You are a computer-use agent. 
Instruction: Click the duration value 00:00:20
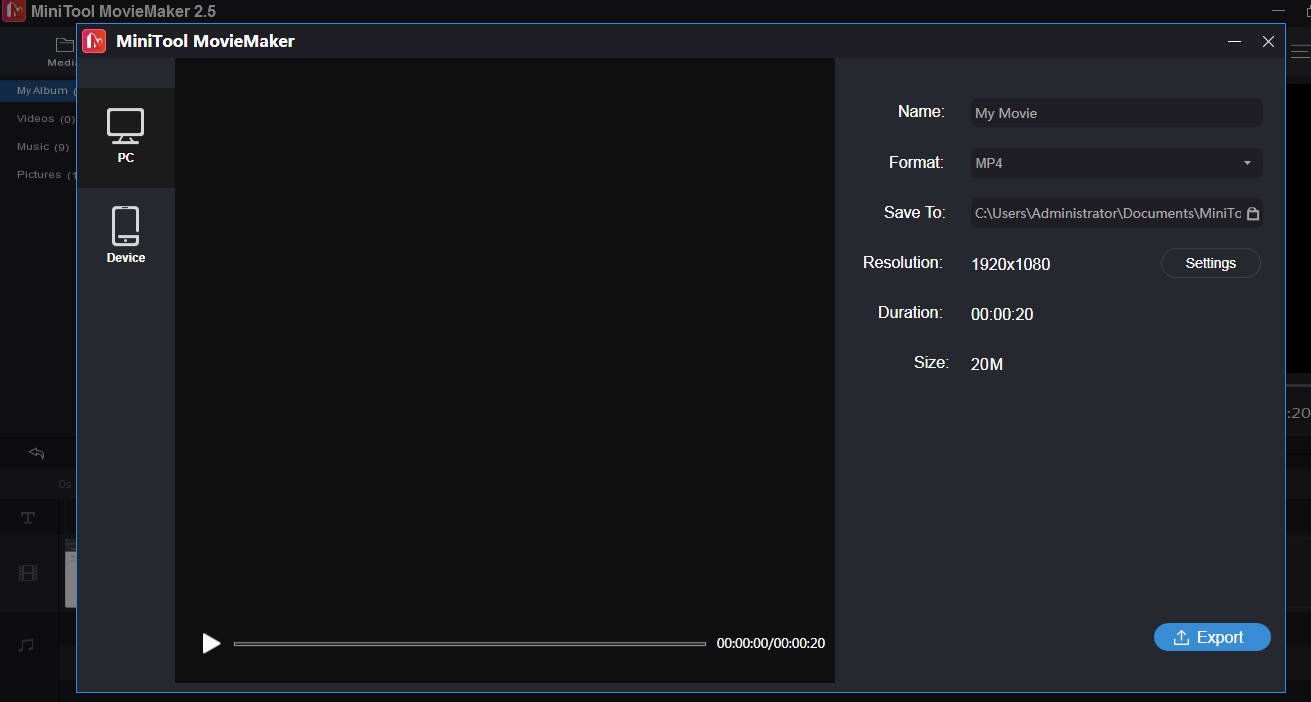tap(1002, 314)
